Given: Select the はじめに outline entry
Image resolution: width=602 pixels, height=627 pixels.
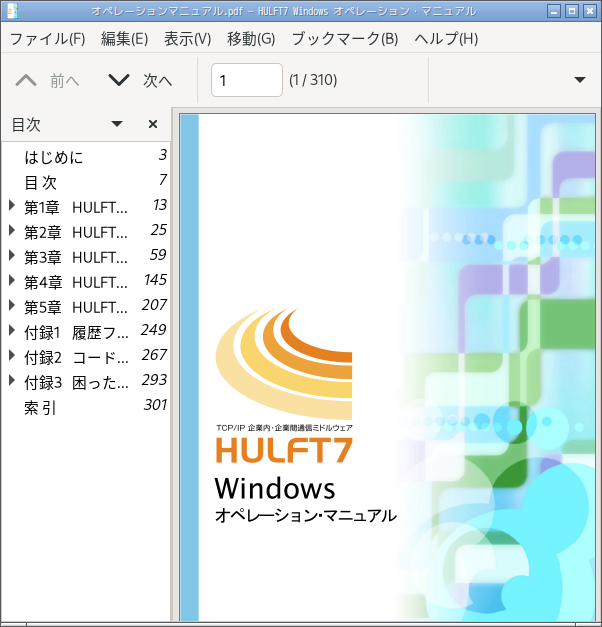Looking at the screenshot, I should pyautogui.click(x=86, y=157).
